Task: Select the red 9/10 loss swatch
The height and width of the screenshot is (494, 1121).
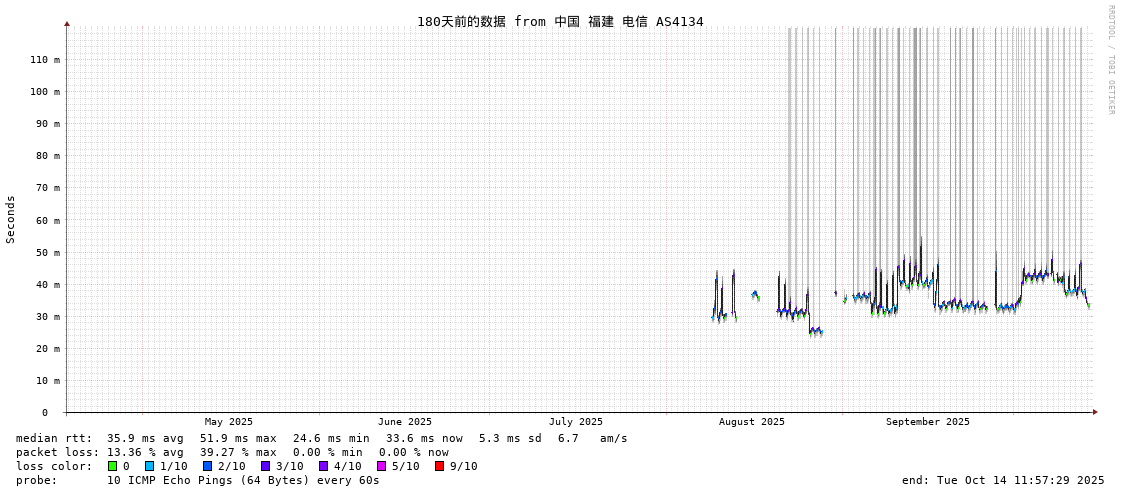Action: click(439, 466)
